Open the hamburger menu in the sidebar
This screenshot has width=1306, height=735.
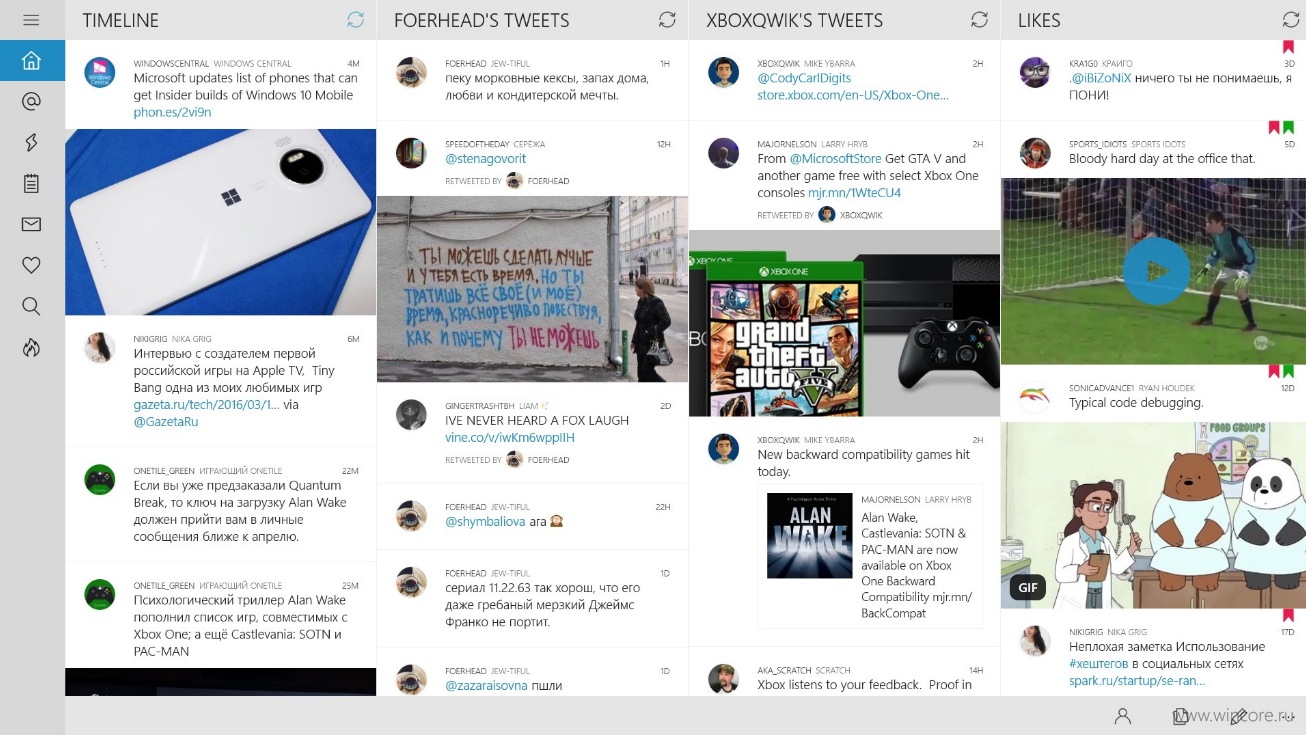pos(31,20)
